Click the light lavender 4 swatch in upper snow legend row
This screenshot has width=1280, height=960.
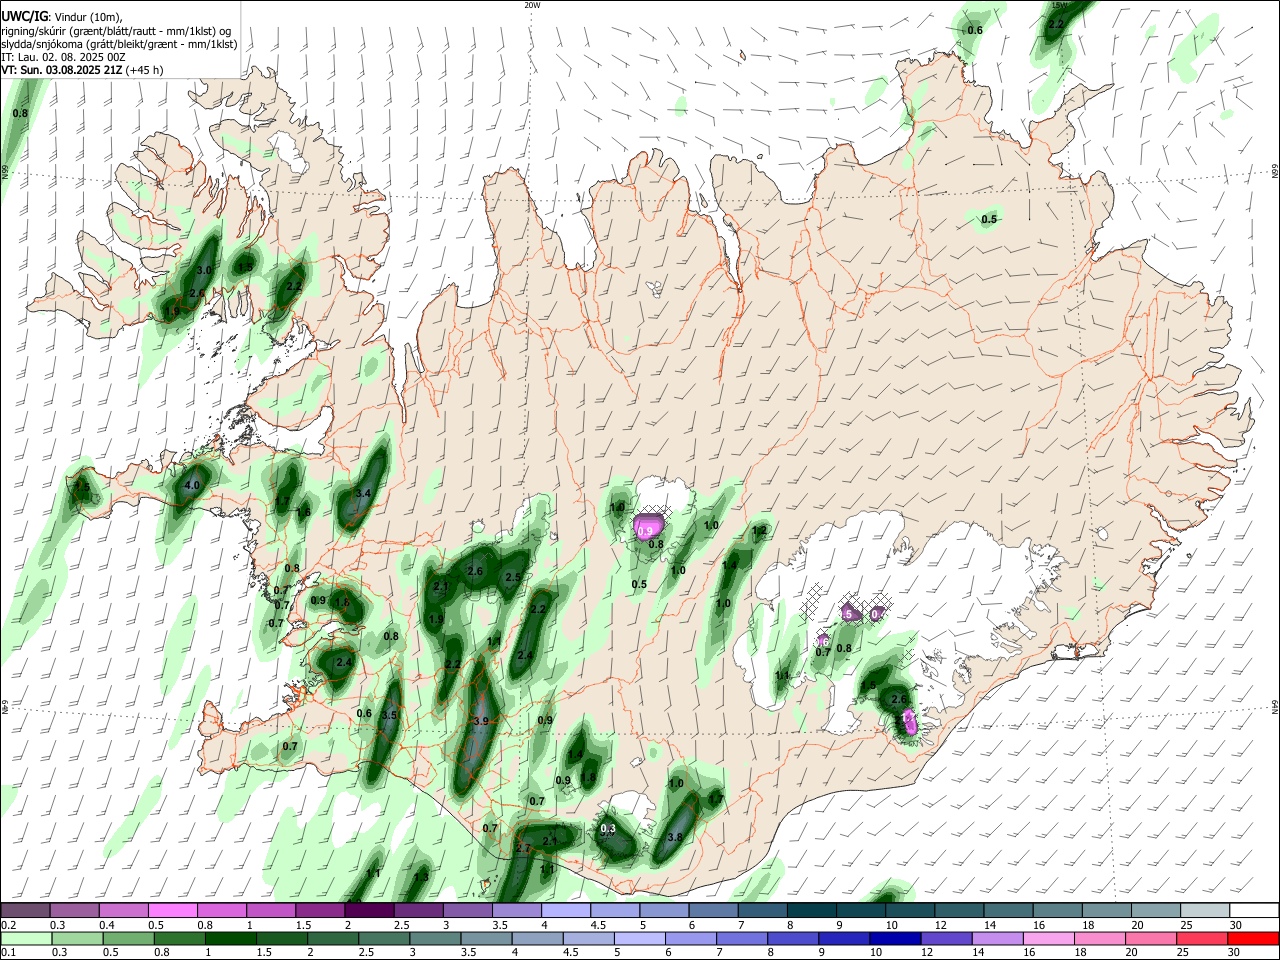point(567,910)
